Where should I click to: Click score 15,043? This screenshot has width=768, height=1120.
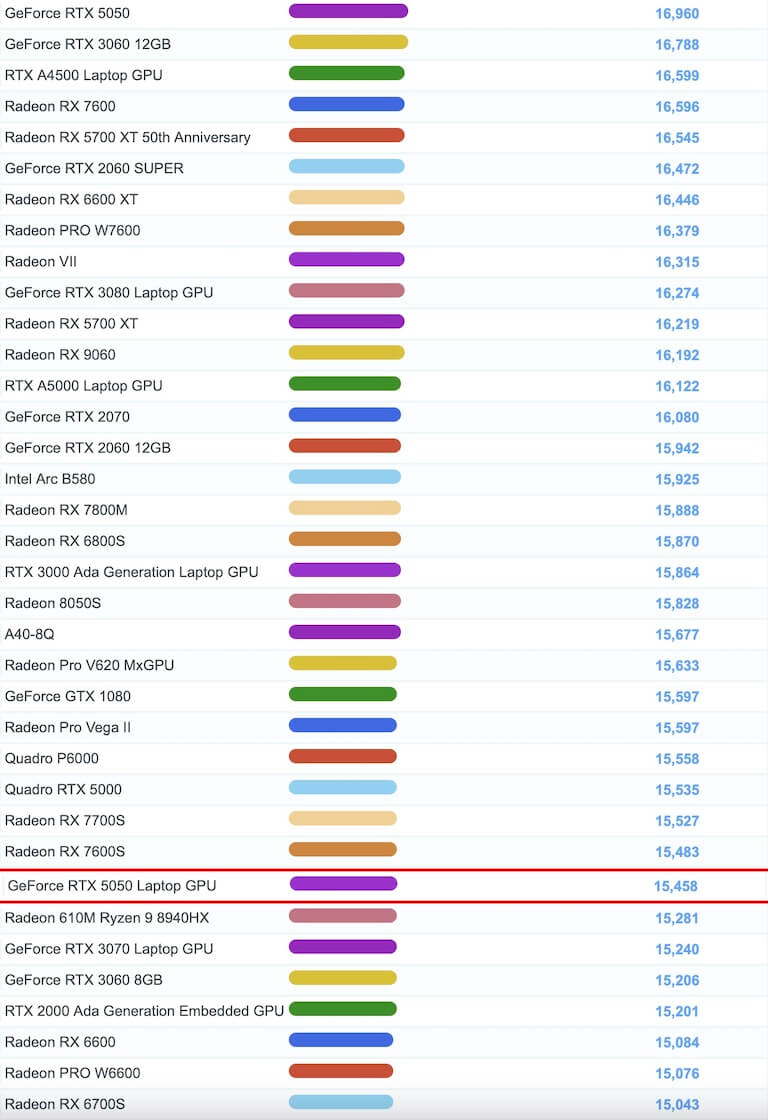coord(677,1105)
